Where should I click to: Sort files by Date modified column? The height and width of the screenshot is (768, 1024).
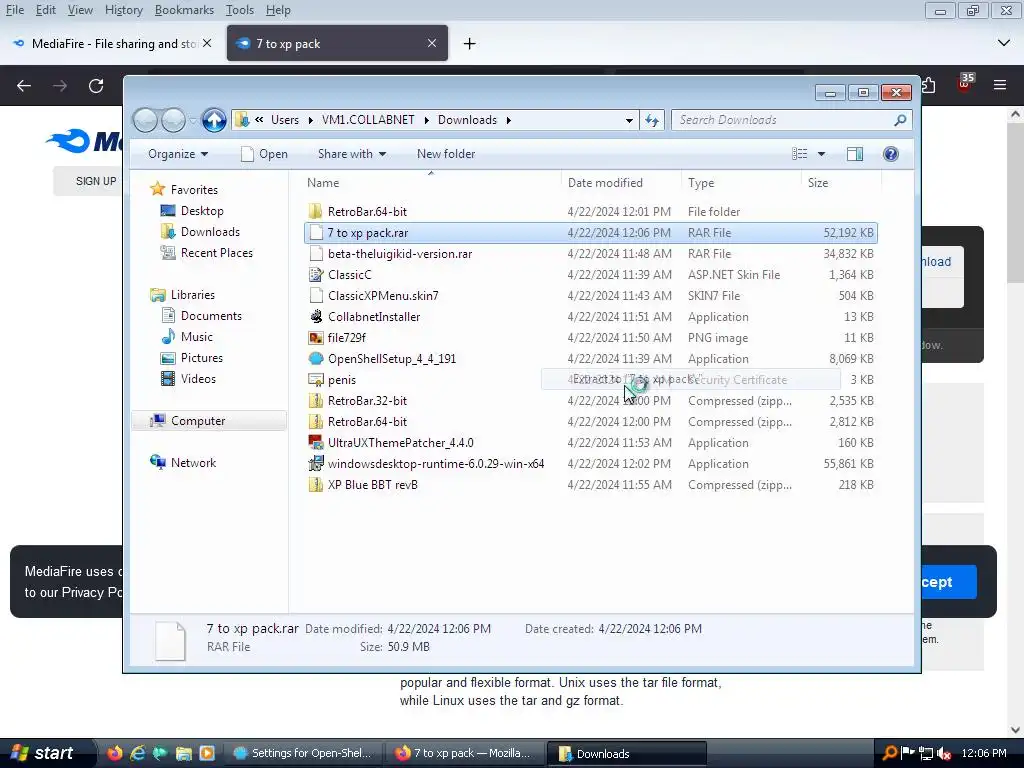click(605, 184)
